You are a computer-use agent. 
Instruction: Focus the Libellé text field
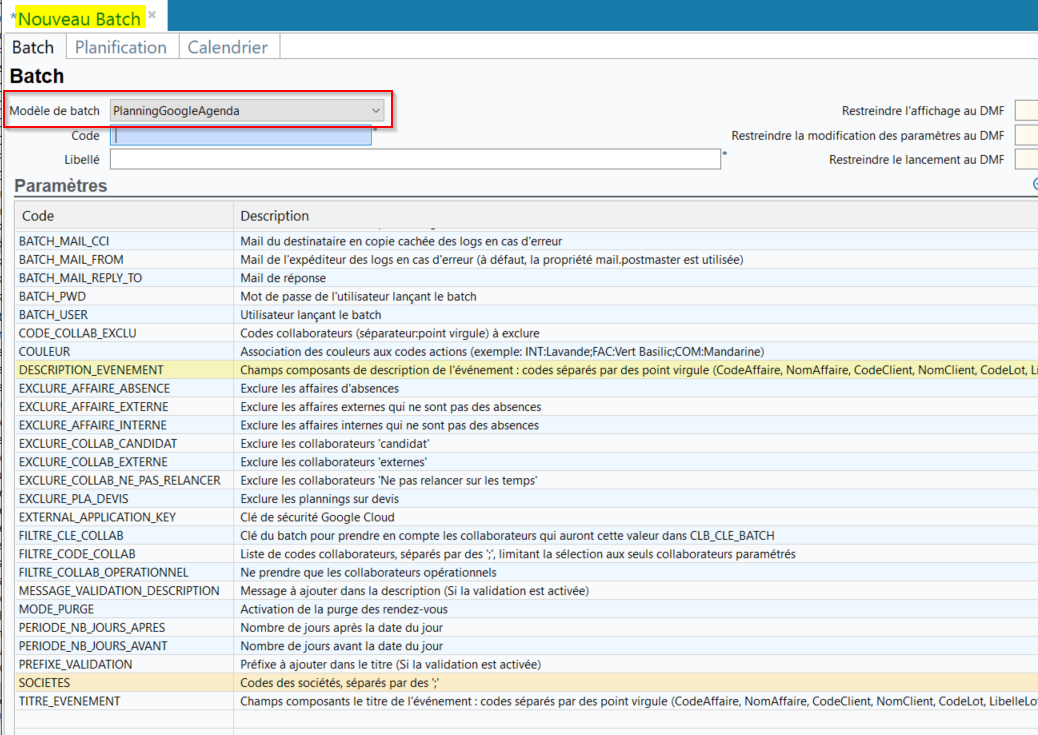pyautogui.click(x=415, y=160)
